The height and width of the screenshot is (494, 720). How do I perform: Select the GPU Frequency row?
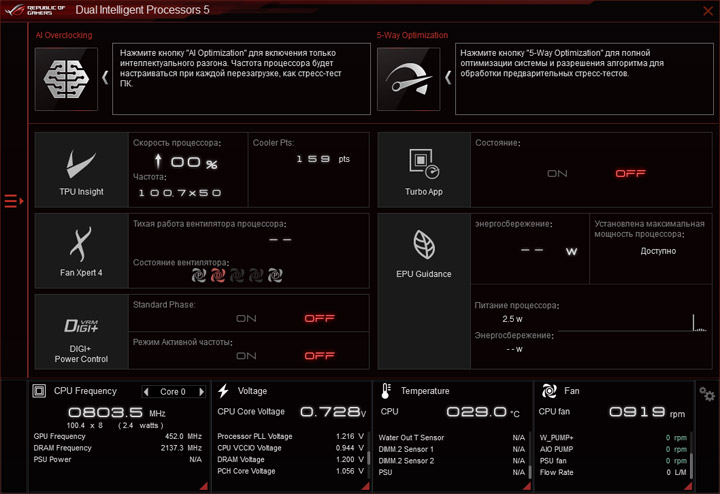pyautogui.click(x=118, y=436)
